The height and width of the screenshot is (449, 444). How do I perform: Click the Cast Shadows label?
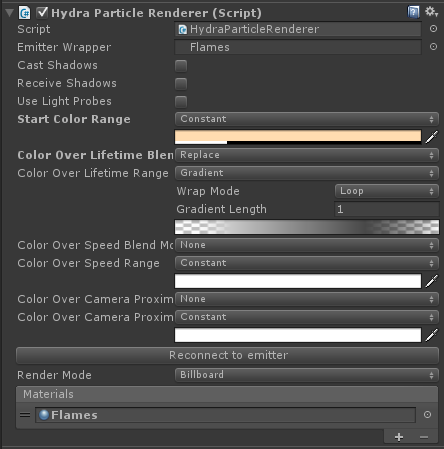(x=57, y=65)
